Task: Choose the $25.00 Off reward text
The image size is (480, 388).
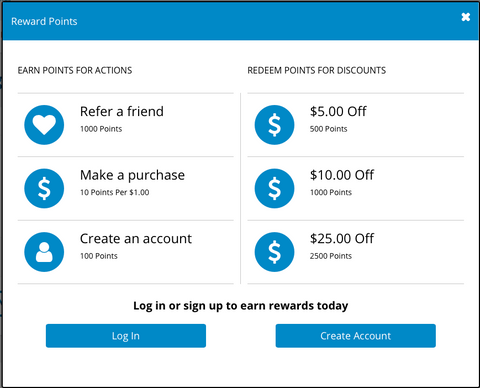Action: click(342, 238)
